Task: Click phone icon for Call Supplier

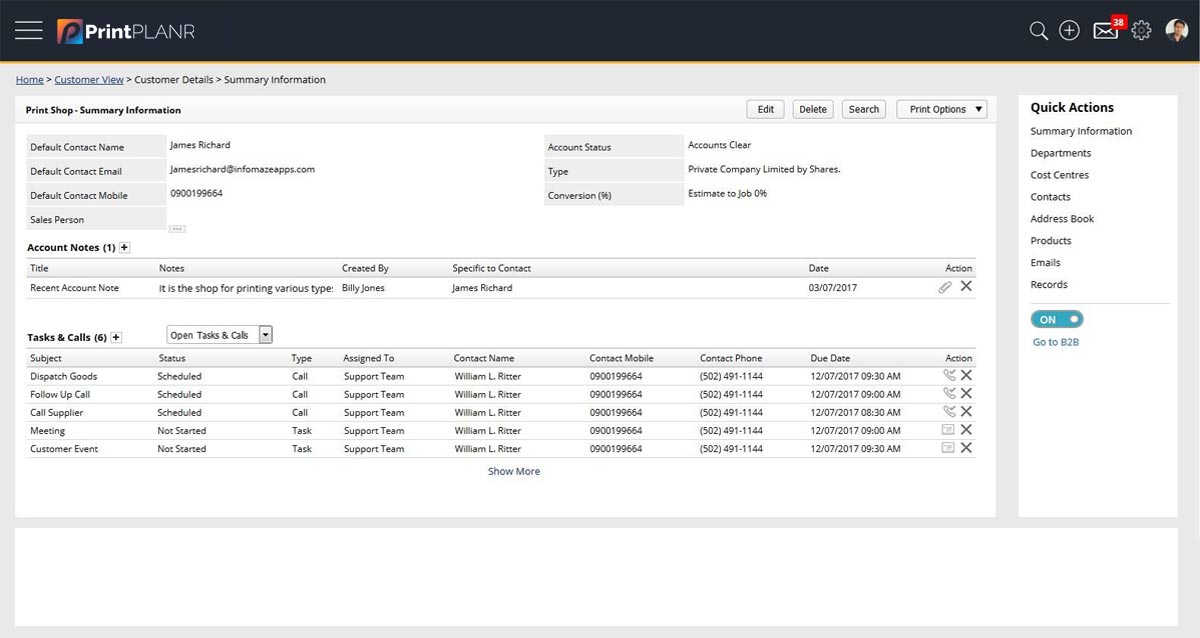Action: (x=949, y=412)
